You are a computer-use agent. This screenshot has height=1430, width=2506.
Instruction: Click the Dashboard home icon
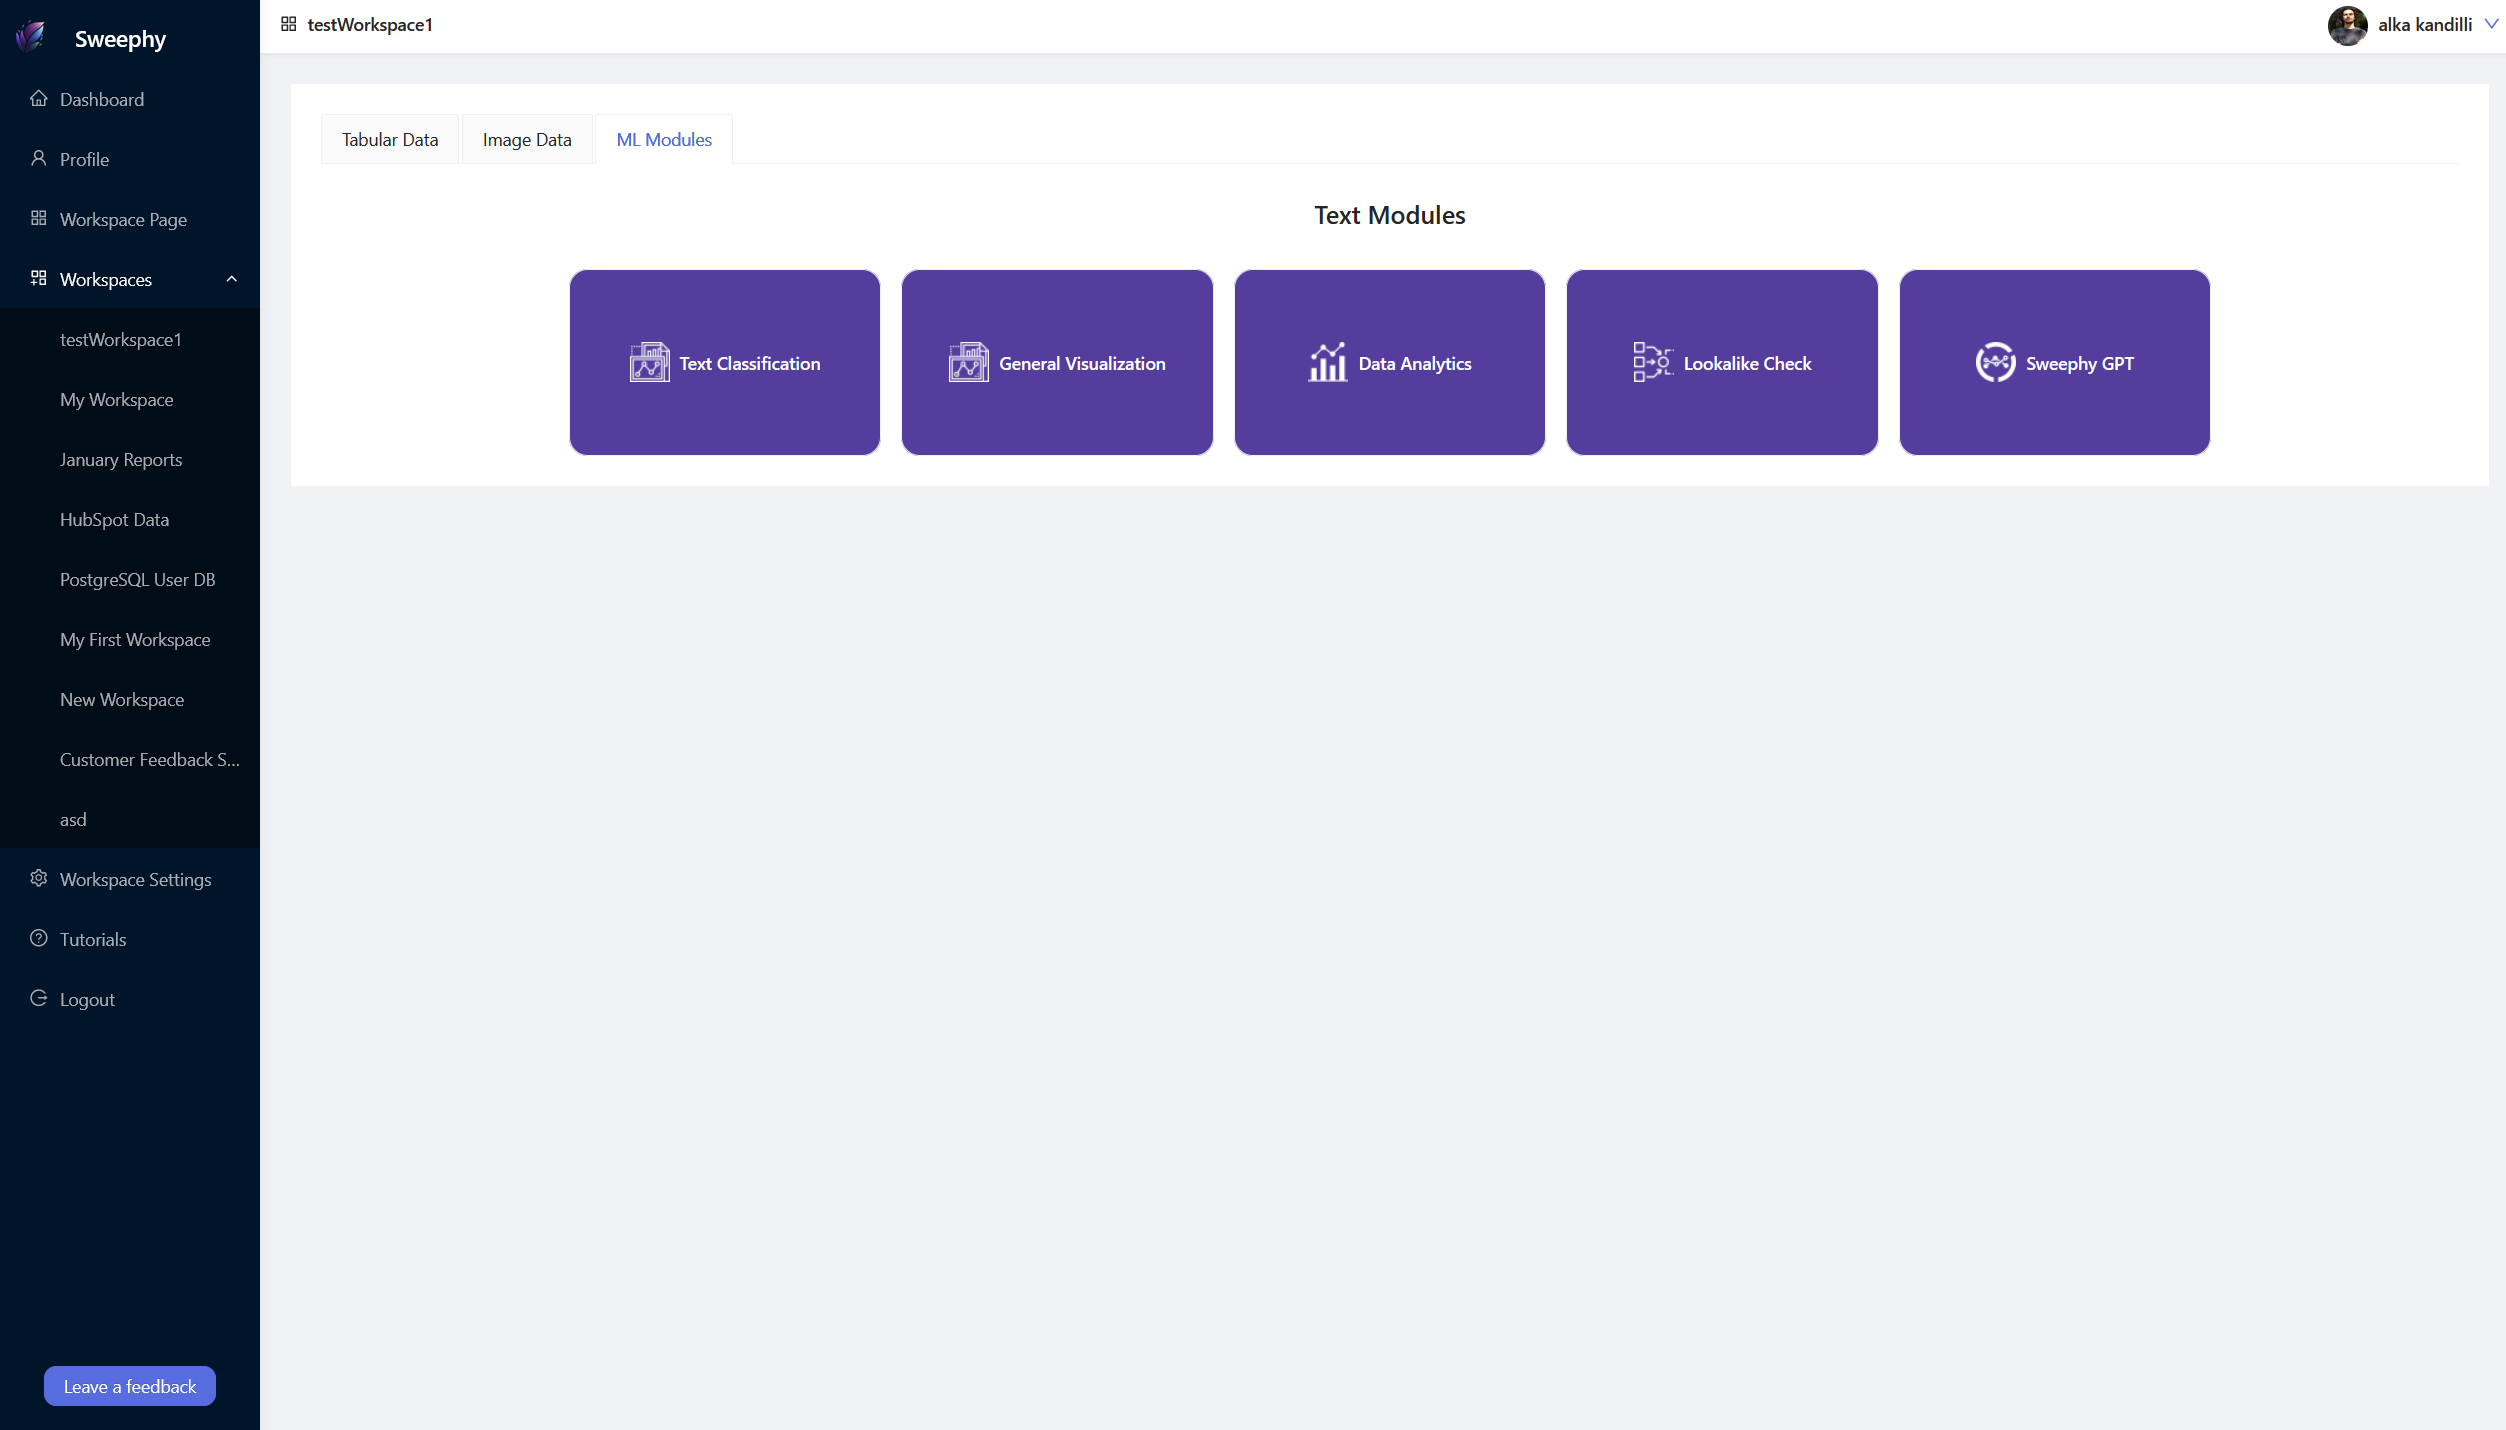(39, 98)
